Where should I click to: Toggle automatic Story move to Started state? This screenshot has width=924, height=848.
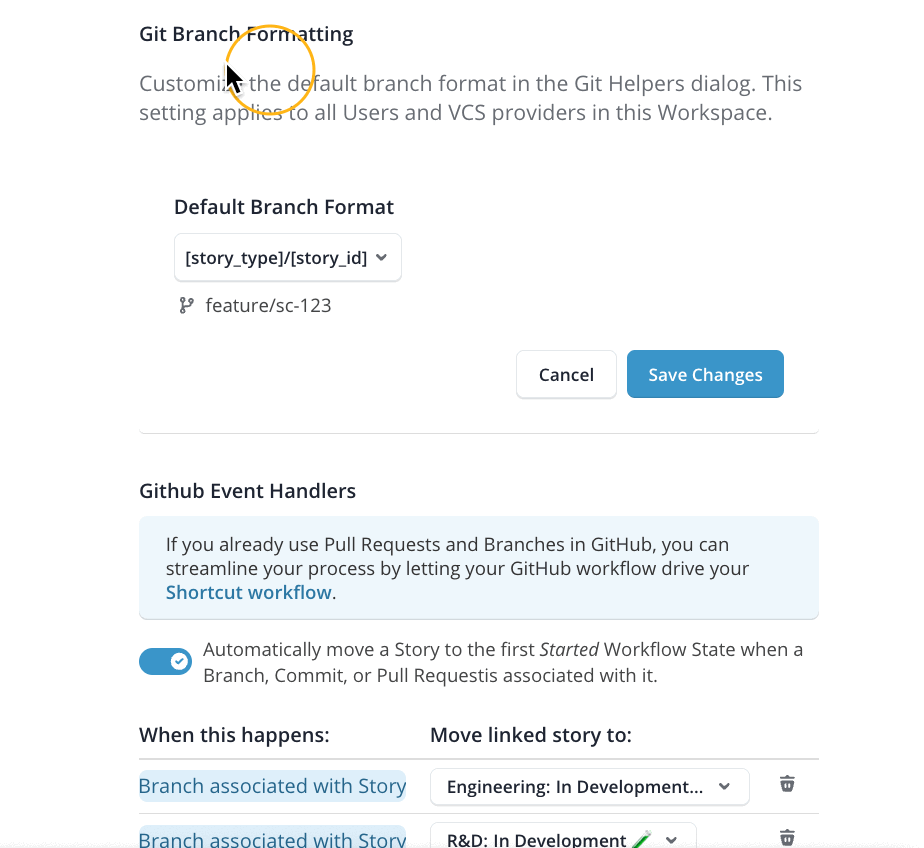click(165, 661)
